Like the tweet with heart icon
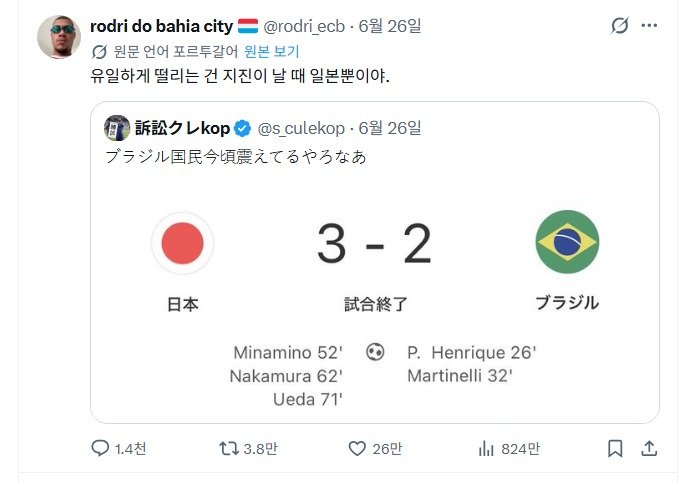 (357, 448)
